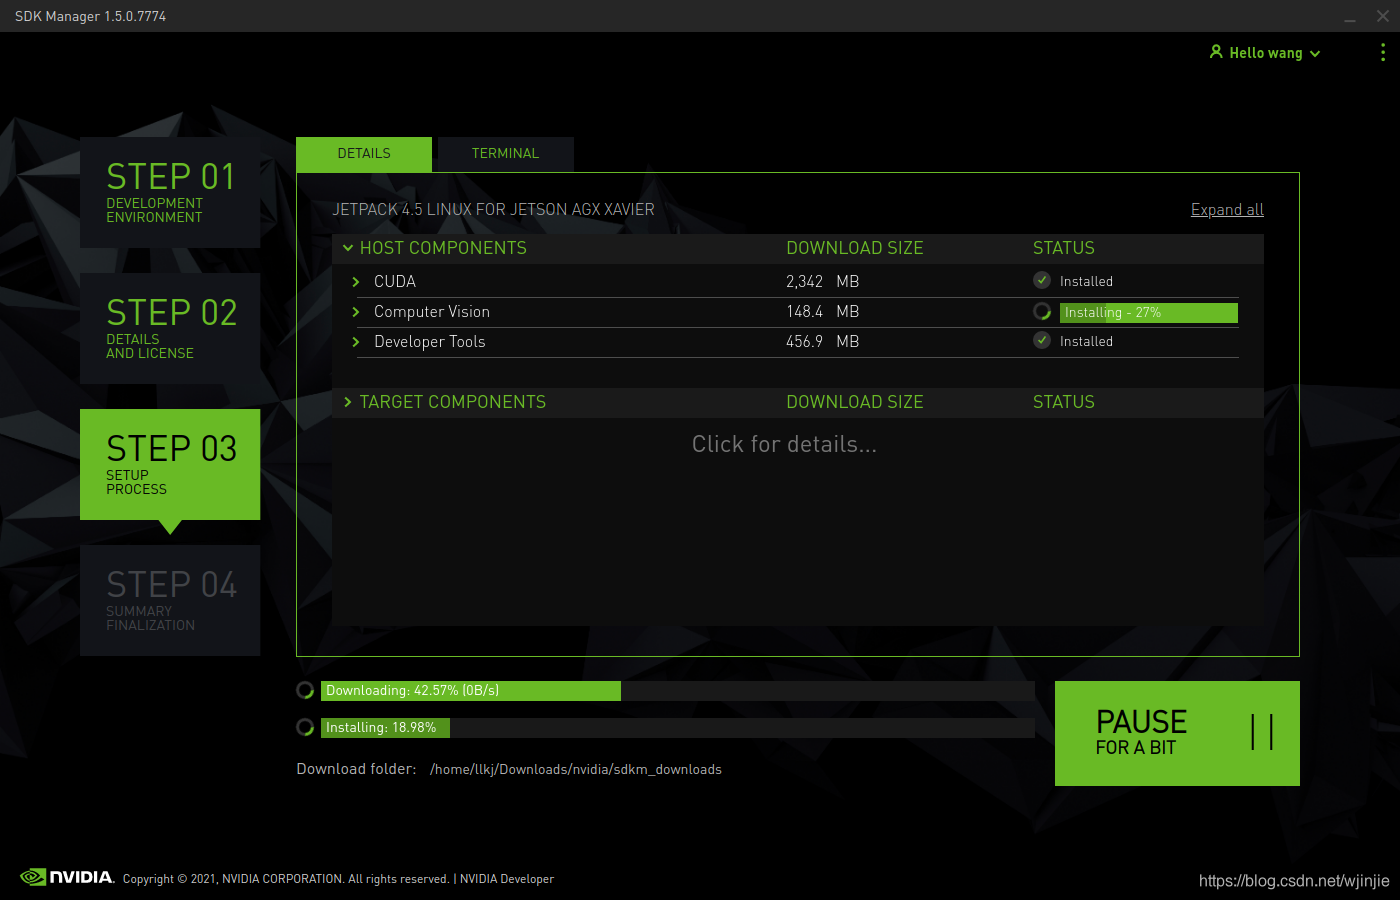The height and width of the screenshot is (900, 1400).
Task: Open the three-dot options menu
Action: click(1383, 52)
